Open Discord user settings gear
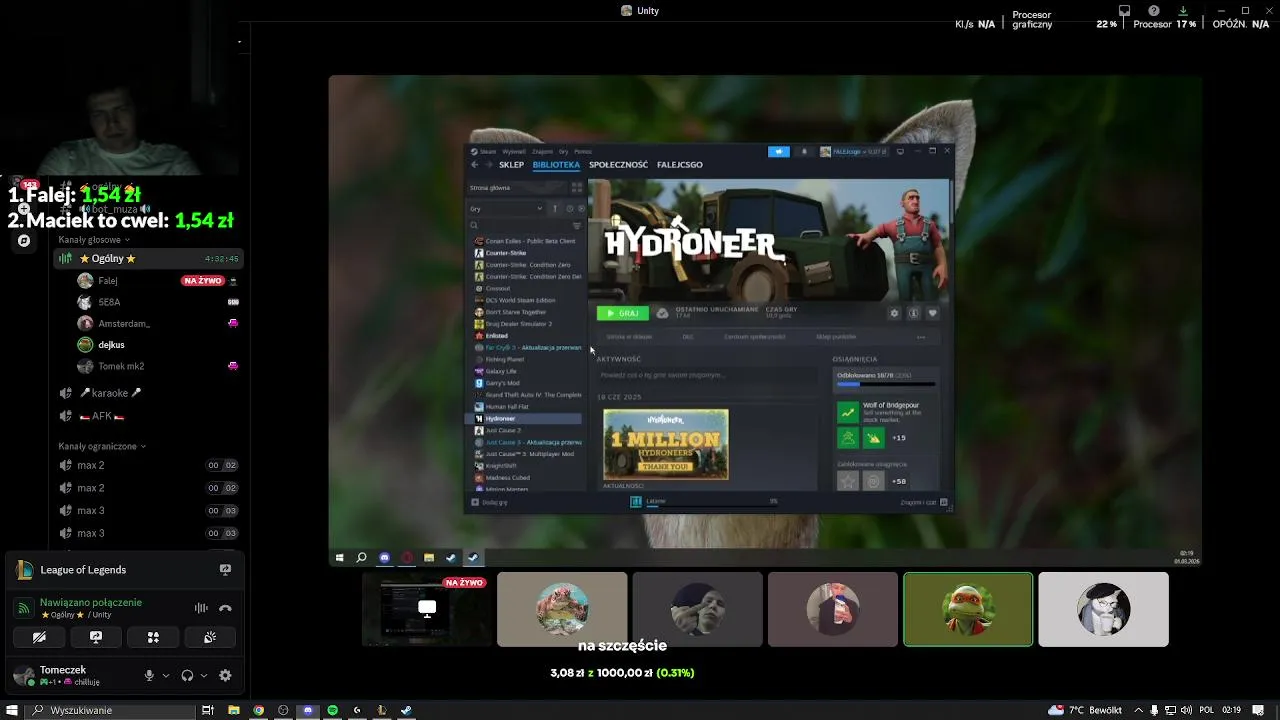Viewport: 1280px width, 720px height. click(225, 676)
